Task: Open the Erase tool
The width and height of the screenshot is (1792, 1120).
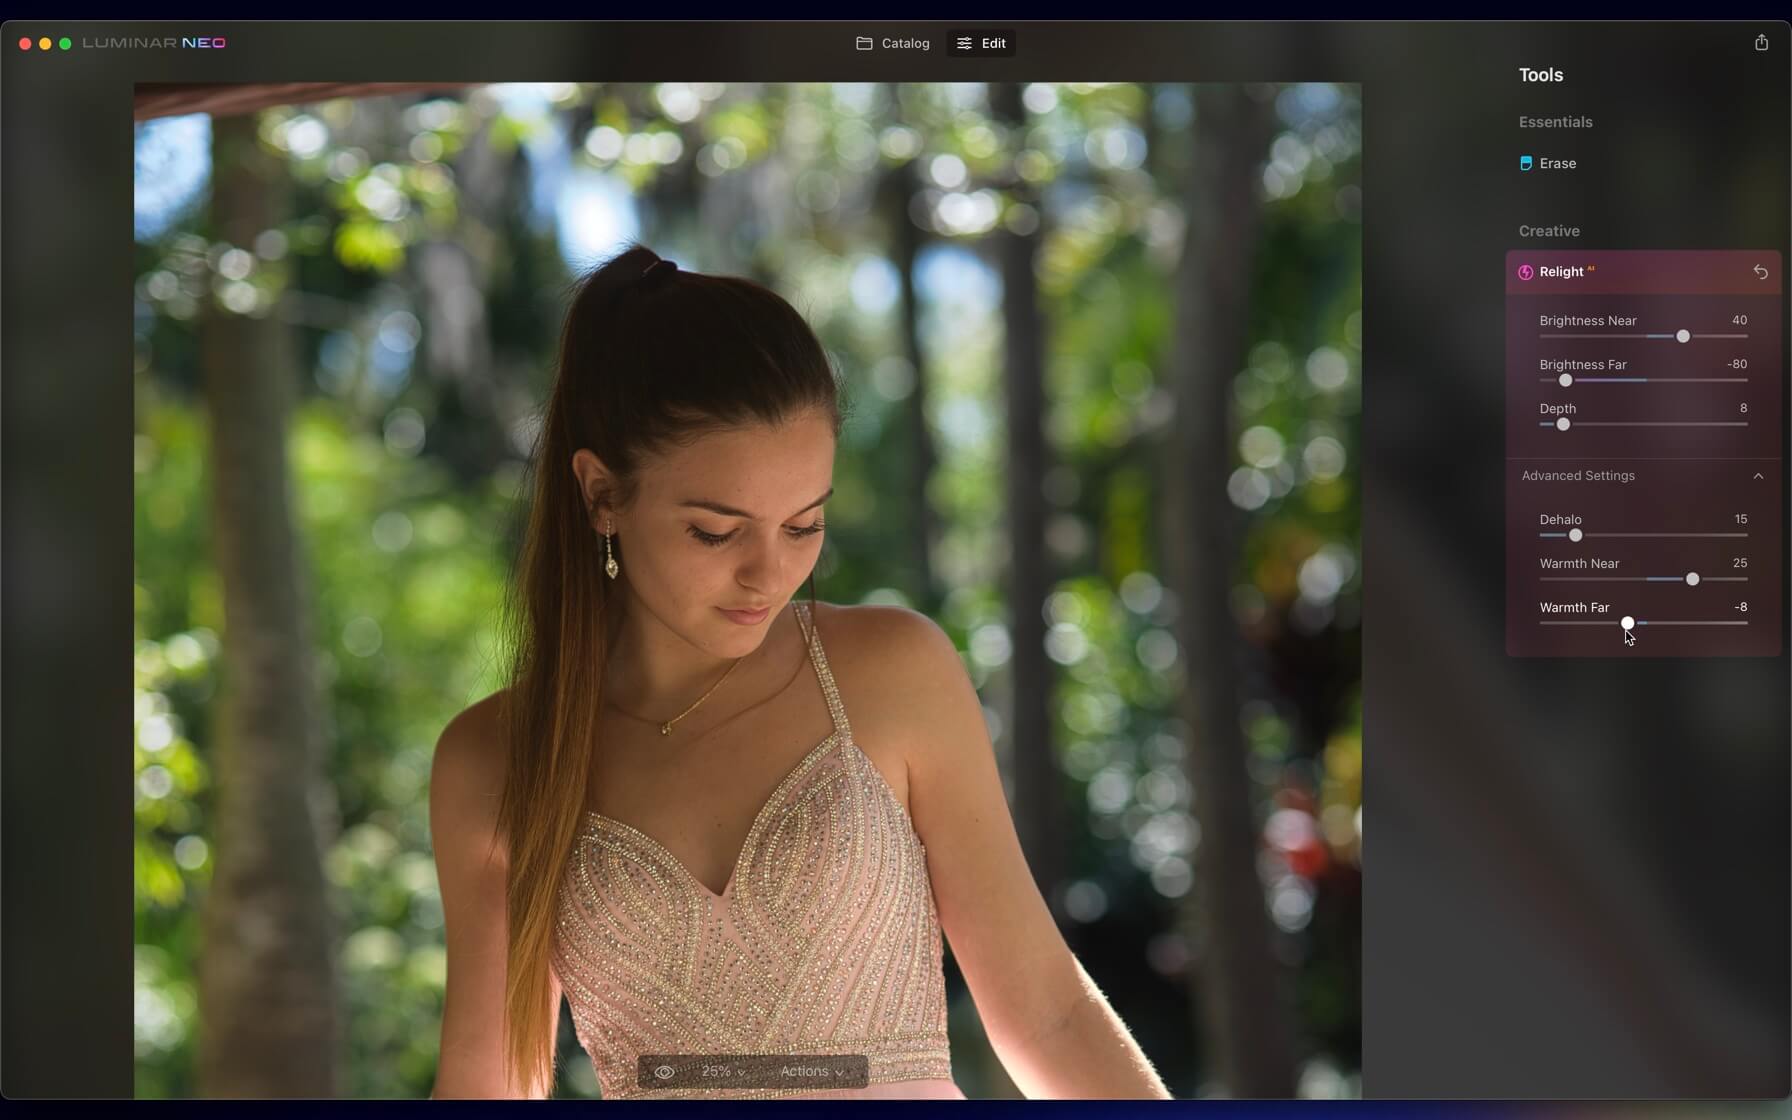Action: (1557, 163)
